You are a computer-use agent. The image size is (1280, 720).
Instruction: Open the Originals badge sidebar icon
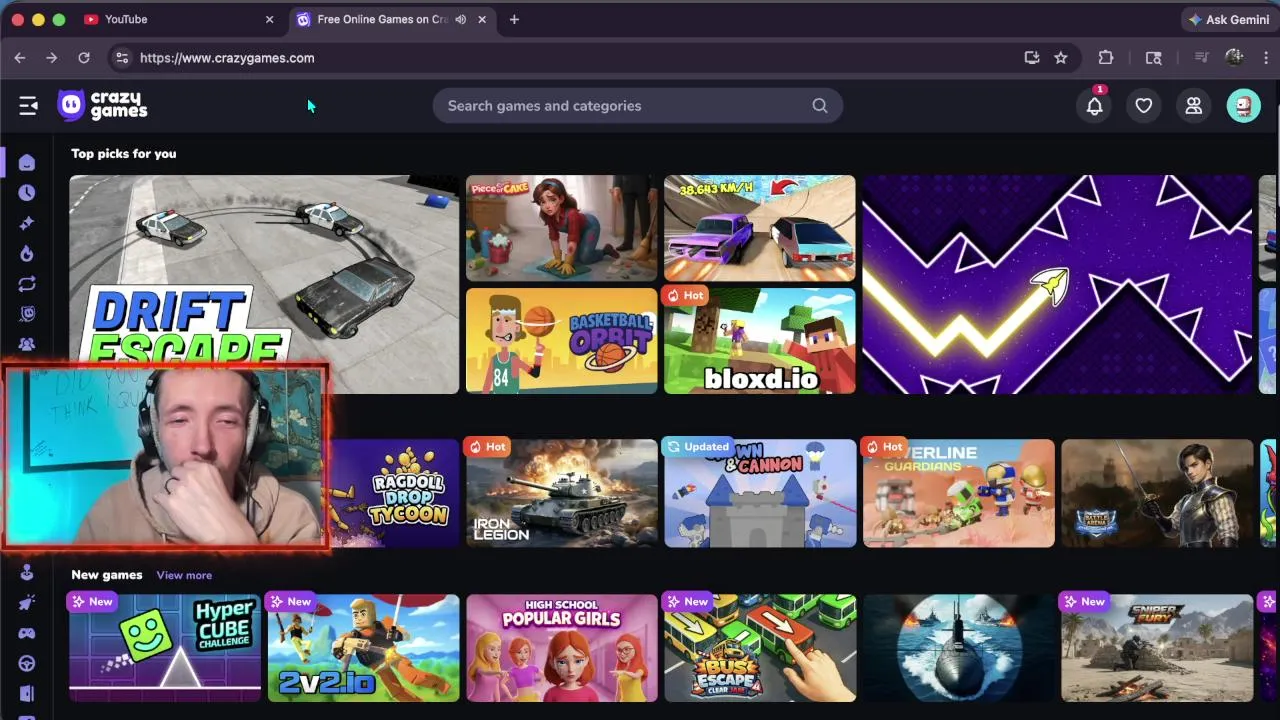27,314
